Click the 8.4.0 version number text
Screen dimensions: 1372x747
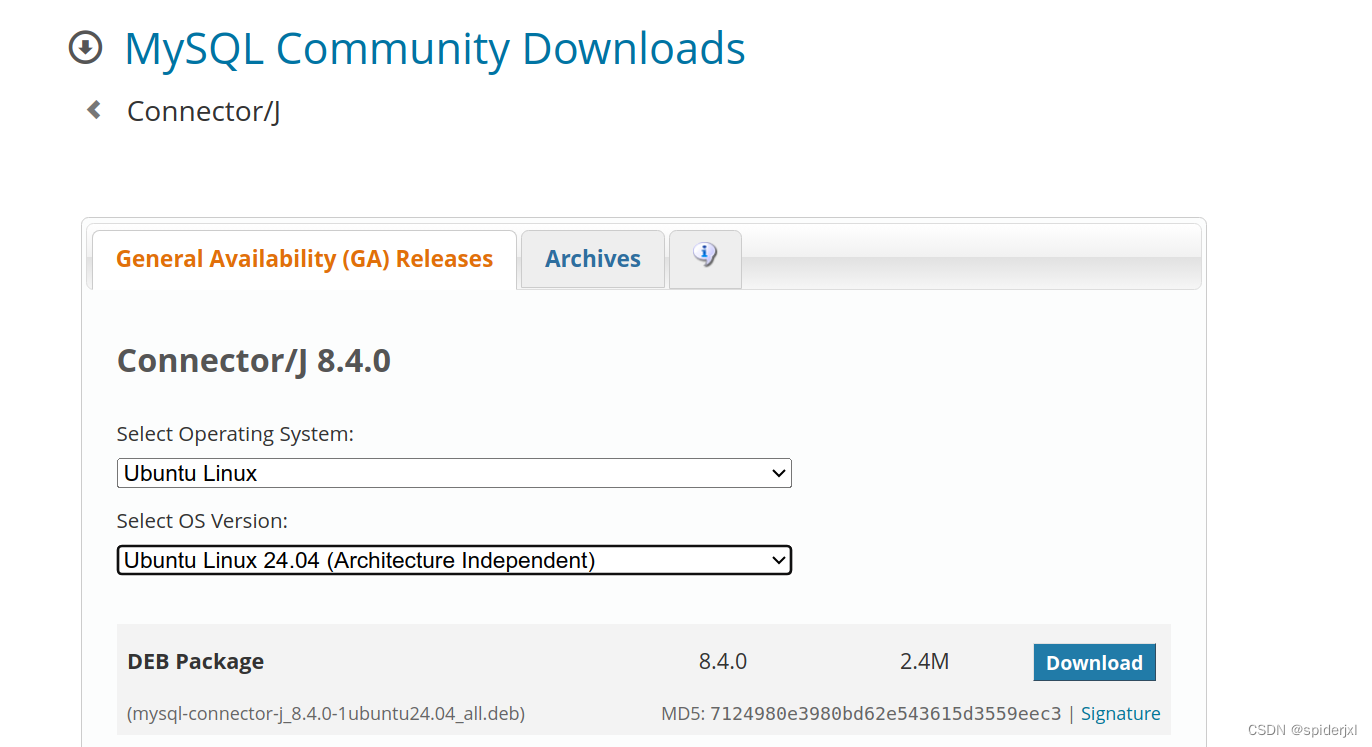[x=723, y=661]
